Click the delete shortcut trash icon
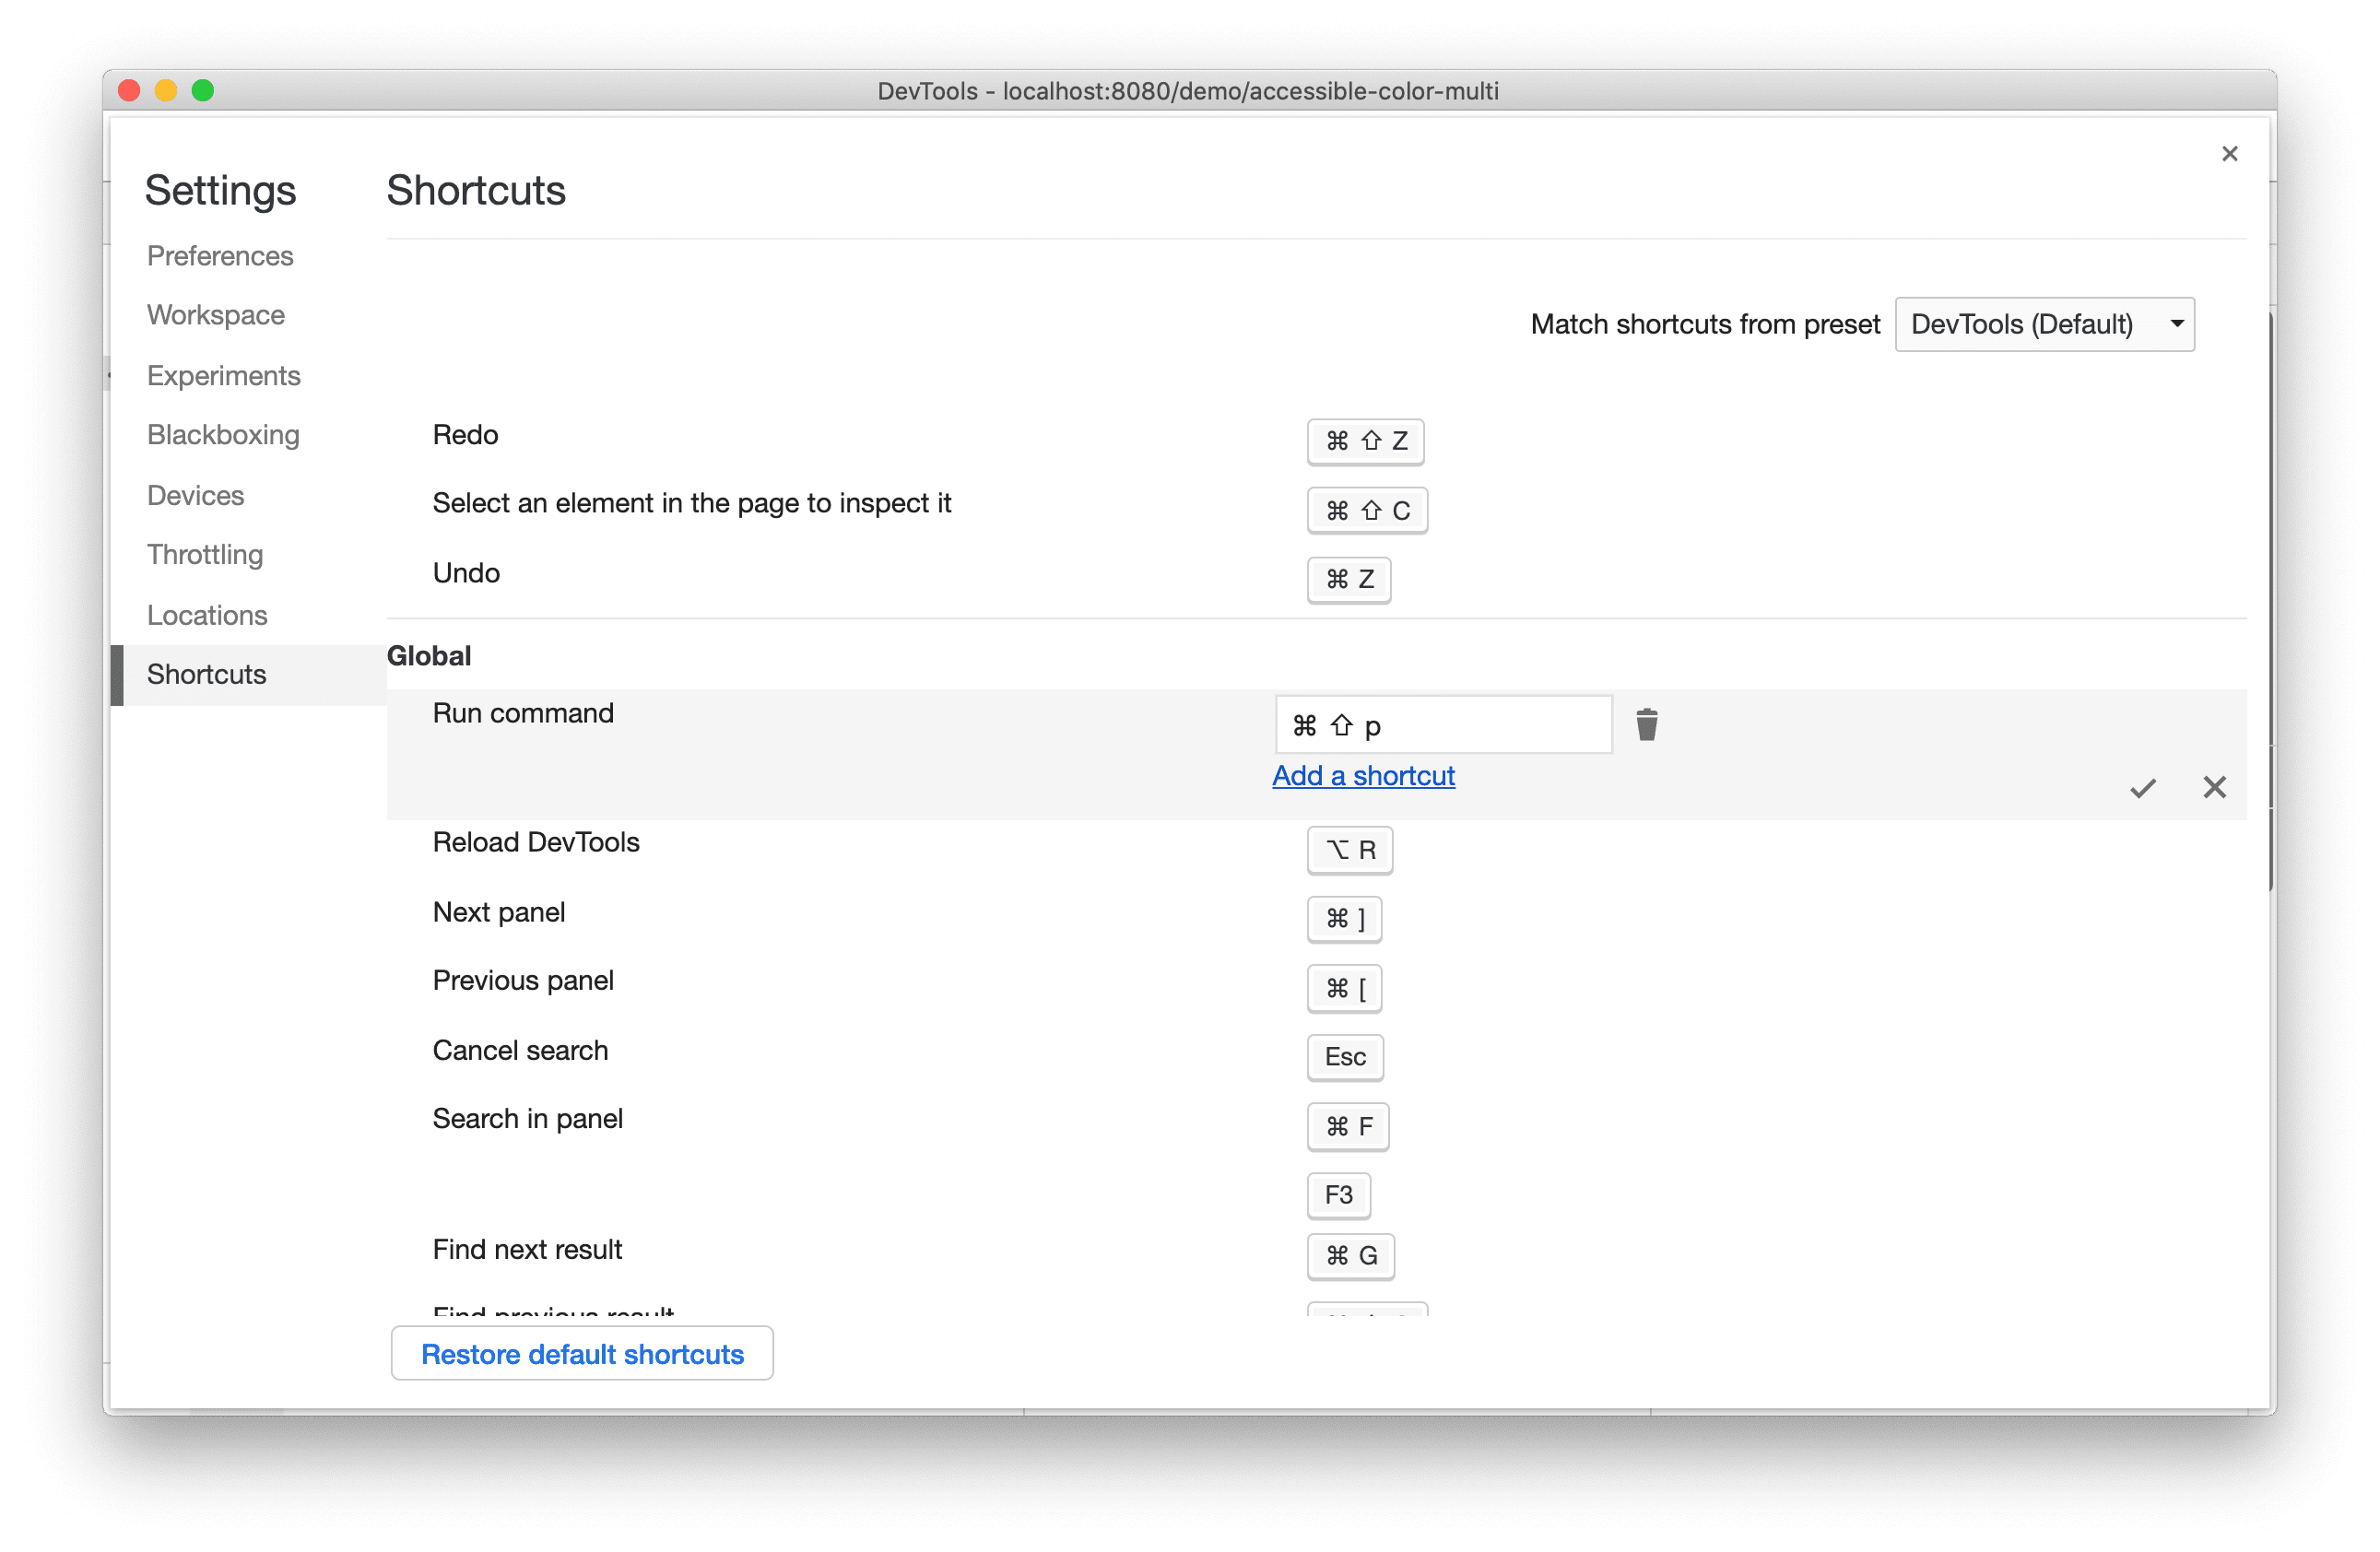Screen dimensions: 2380x1552 (x=1646, y=723)
